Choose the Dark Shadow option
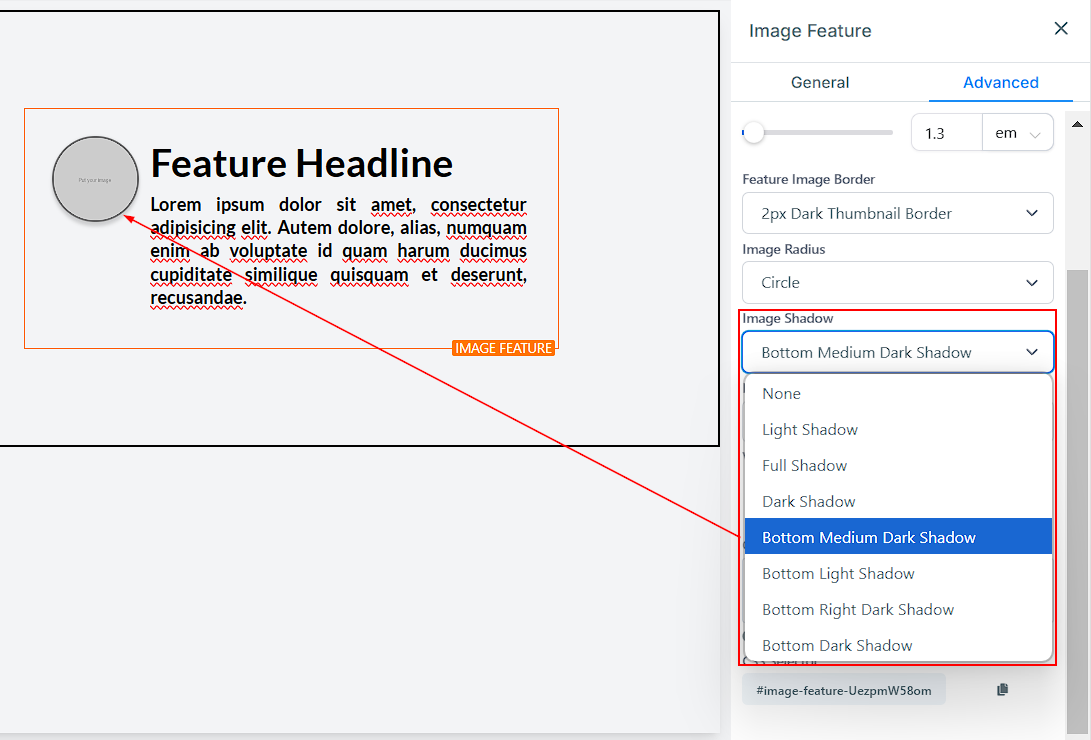1091x740 pixels. click(808, 502)
